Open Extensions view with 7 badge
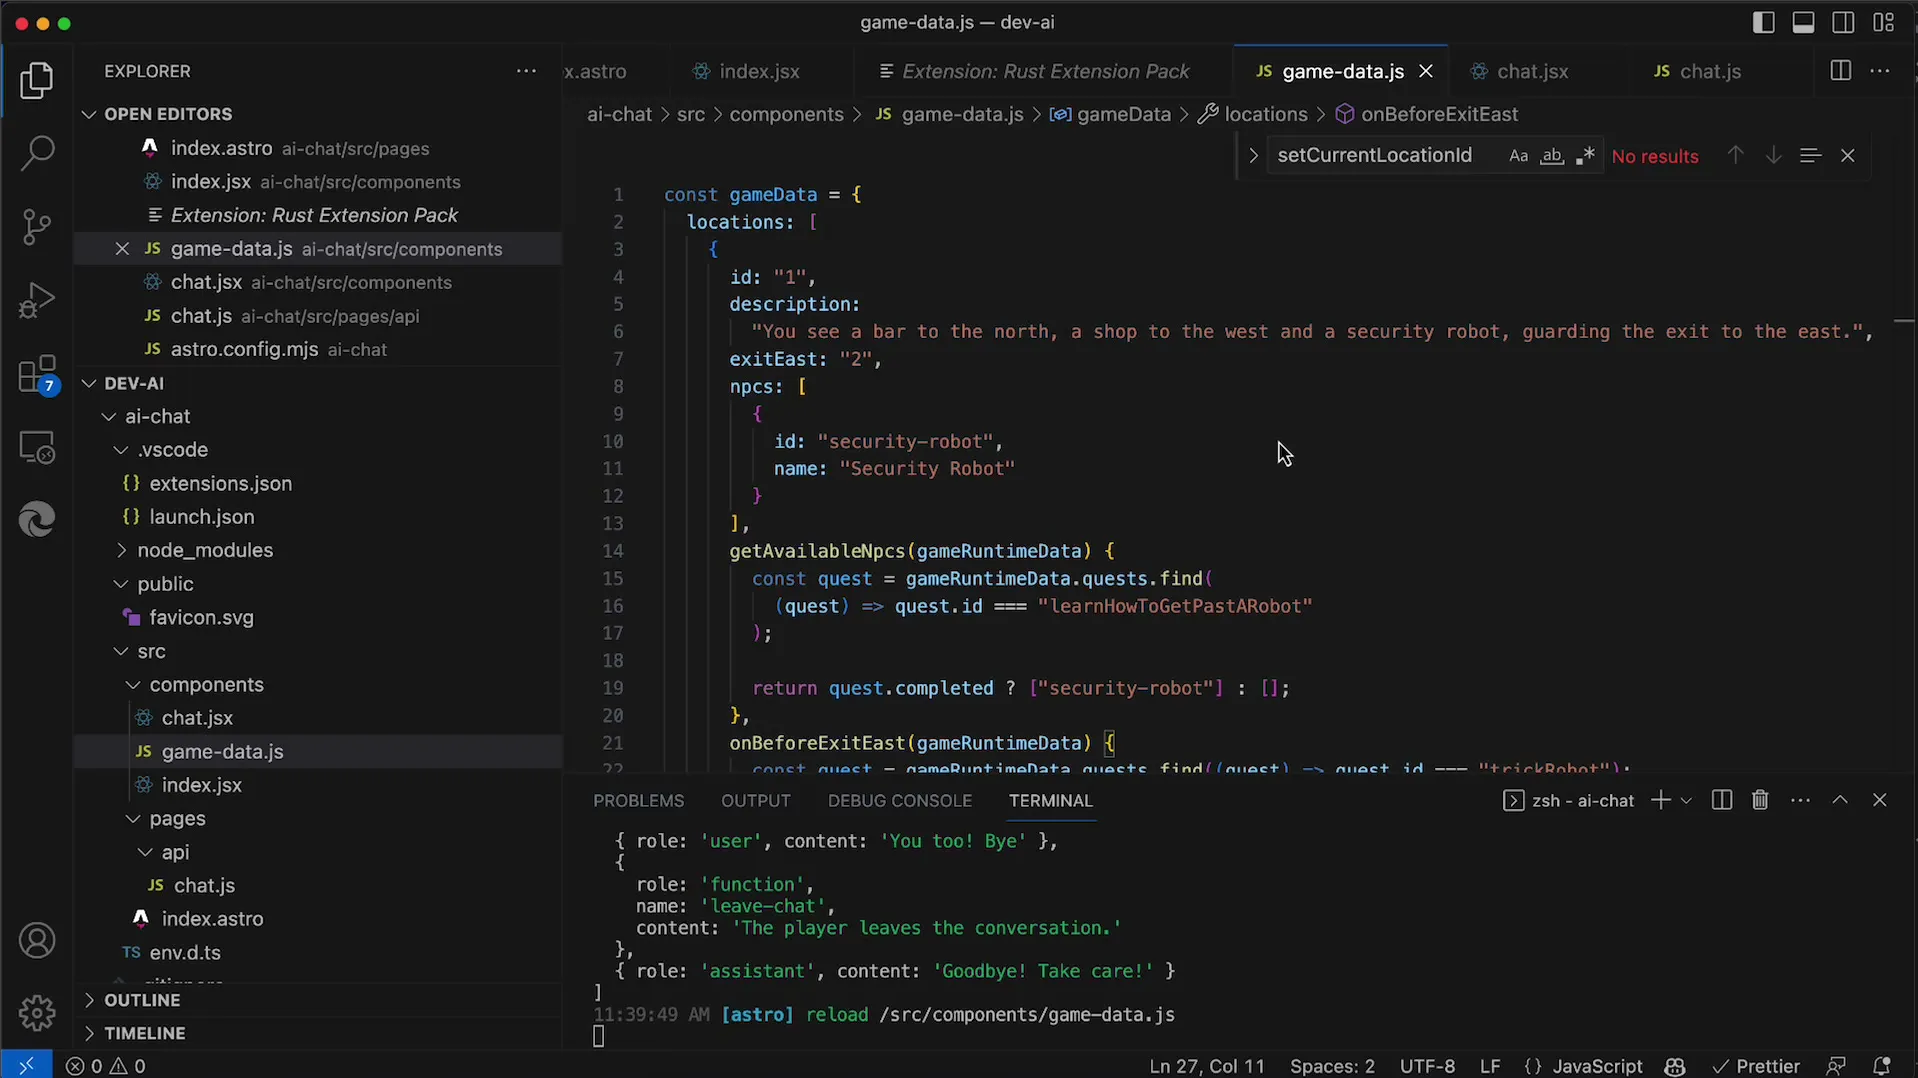The image size is (1918, 1078). (x=37, y=375)
